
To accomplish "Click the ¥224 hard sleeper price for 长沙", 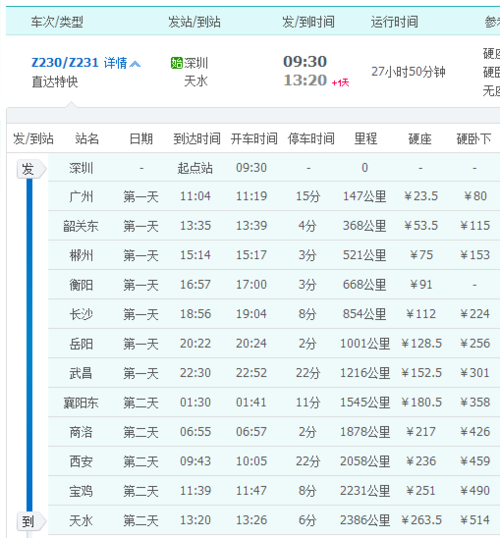I will 475,314.
